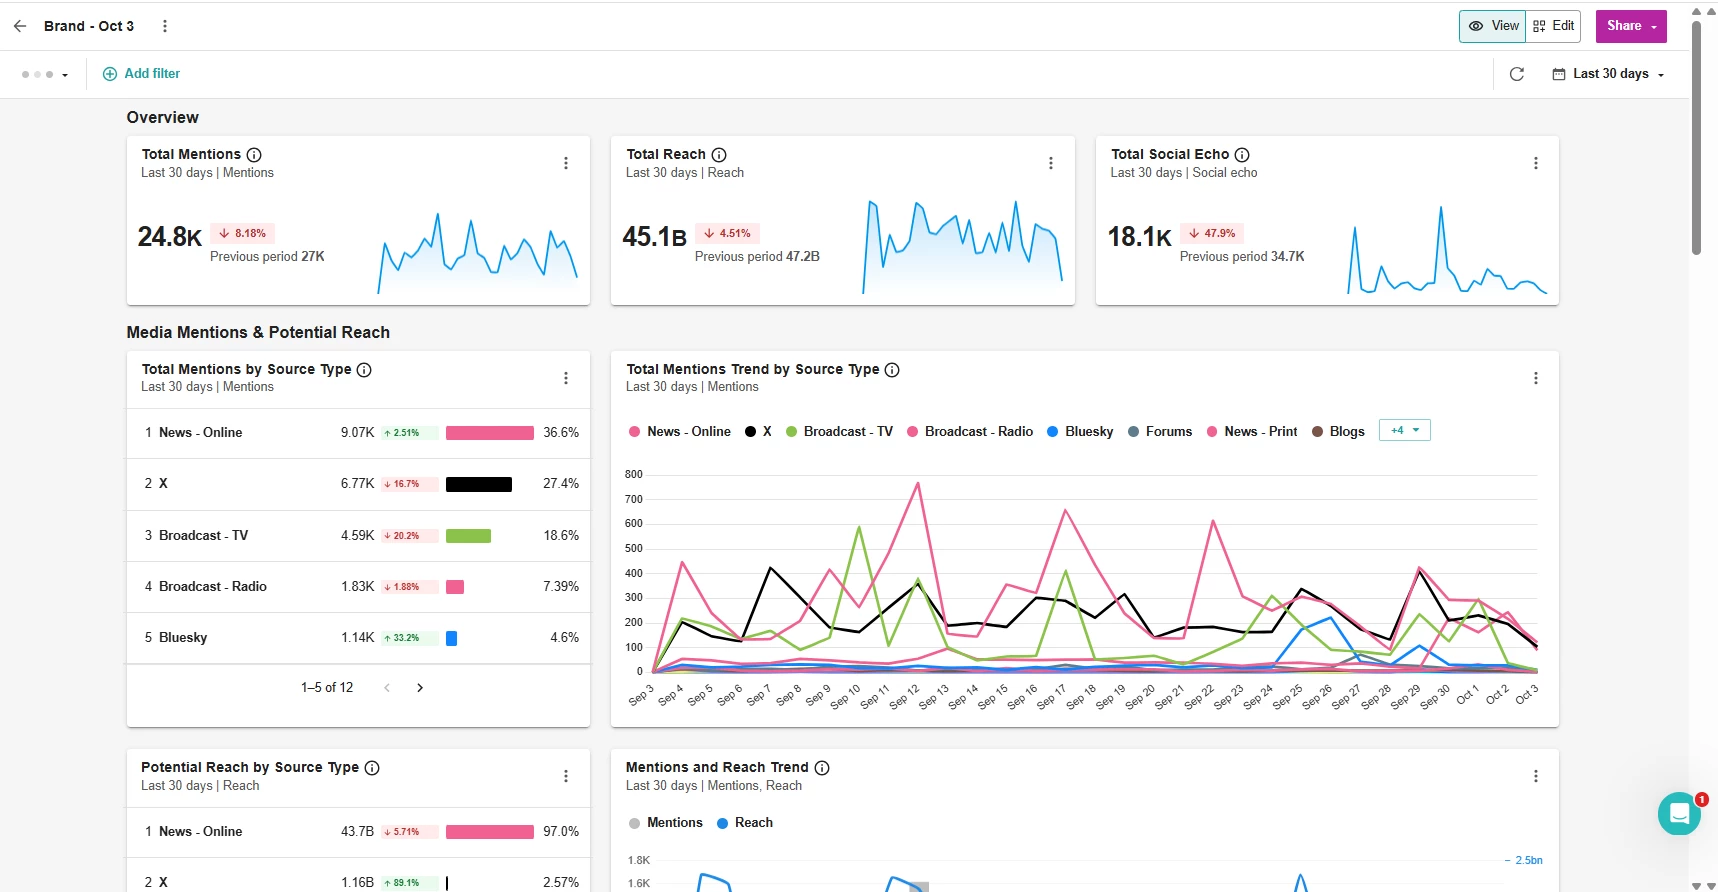This screenshot has height=892, width=1718.
Task: Open the three-dots filter dropdown
Action: point(45,75)
